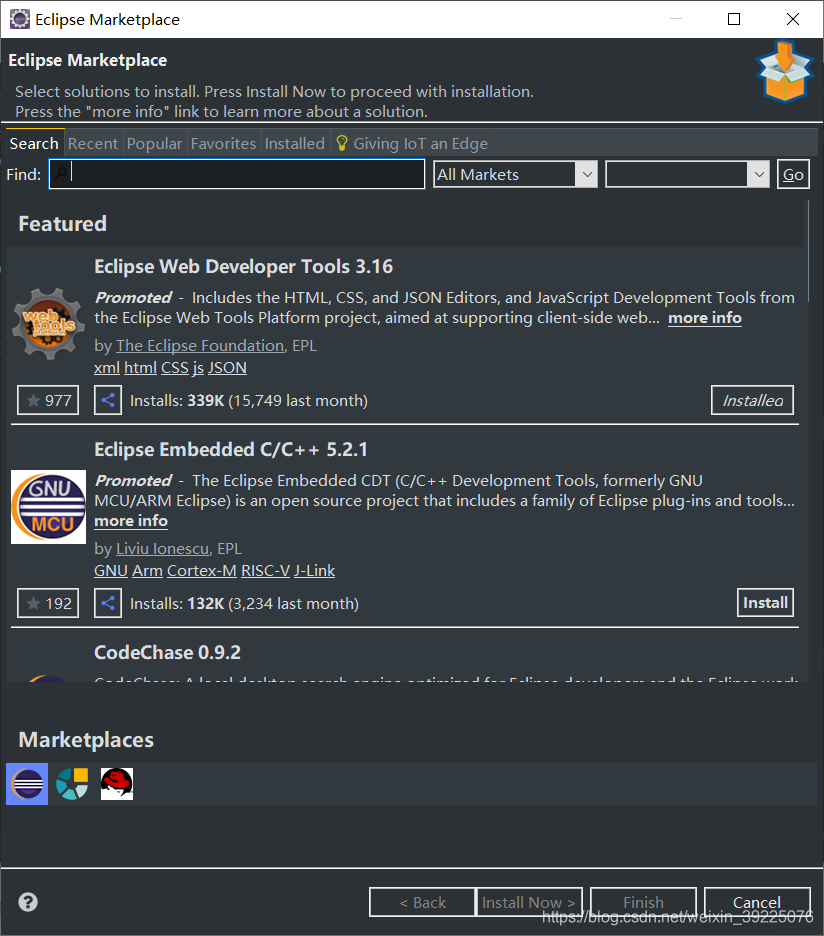The height and width of the screenshot is (936, 824).
Task: Switch to the Search tab
Action: (34, 143)
